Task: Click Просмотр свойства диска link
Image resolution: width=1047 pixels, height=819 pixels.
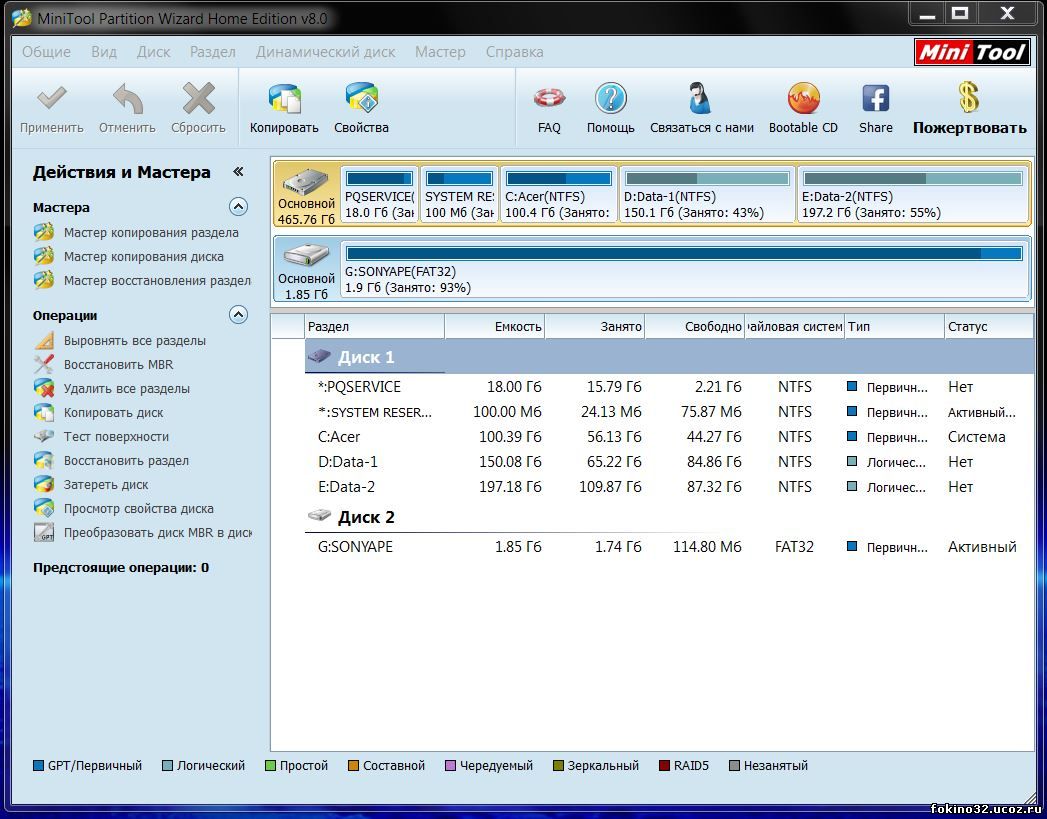Action: 139,509
